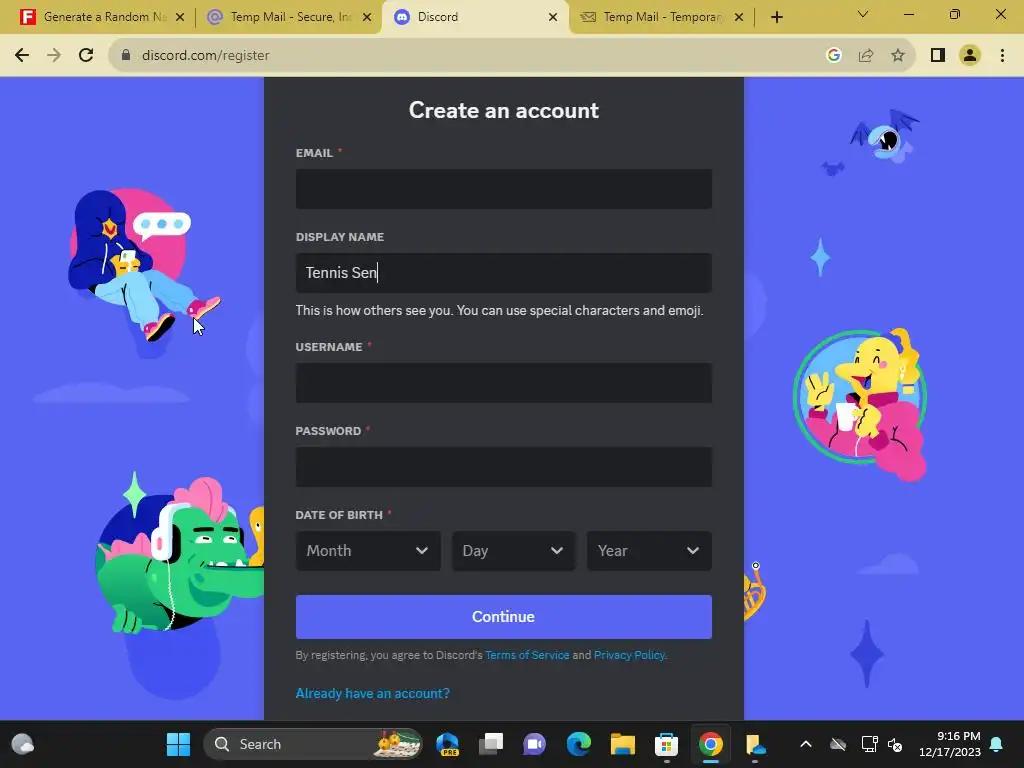Open the Windows Start menu
Image resolution: width=1024 pixels, height=768 pixels.
pos(178,744)
